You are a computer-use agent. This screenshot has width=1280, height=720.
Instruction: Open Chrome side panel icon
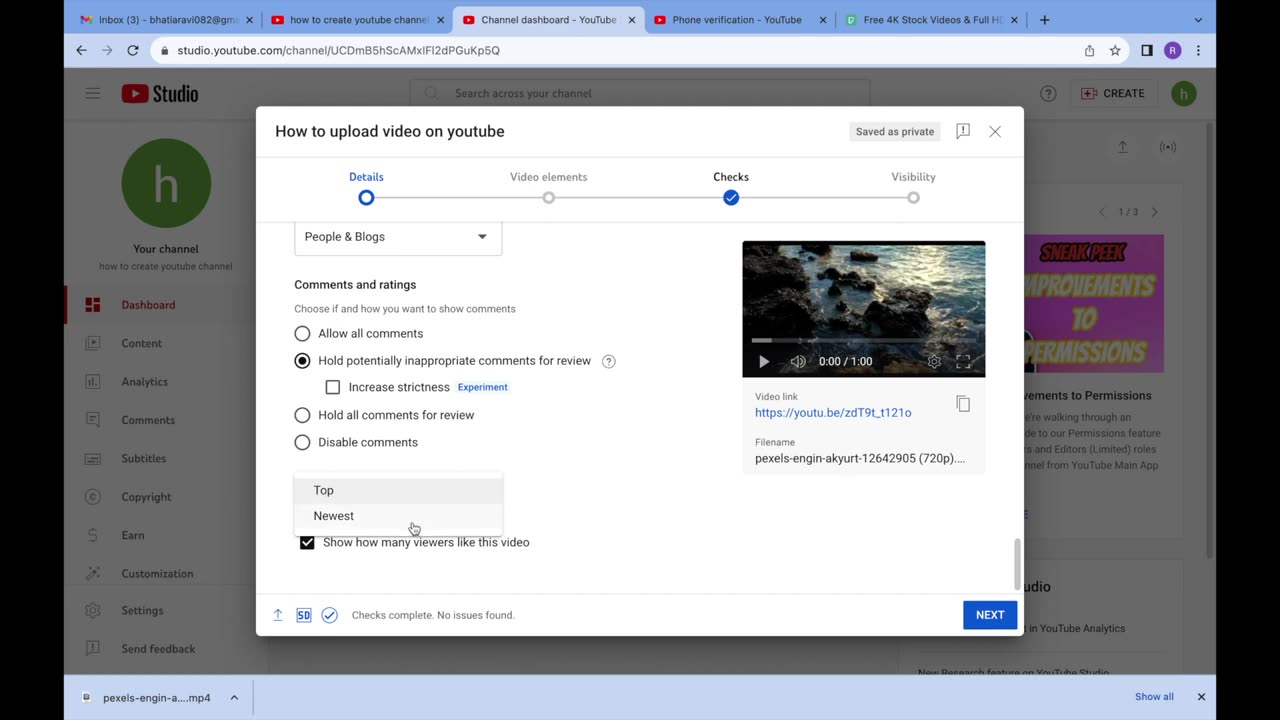pyautogui.click(x=1147, y=50)
